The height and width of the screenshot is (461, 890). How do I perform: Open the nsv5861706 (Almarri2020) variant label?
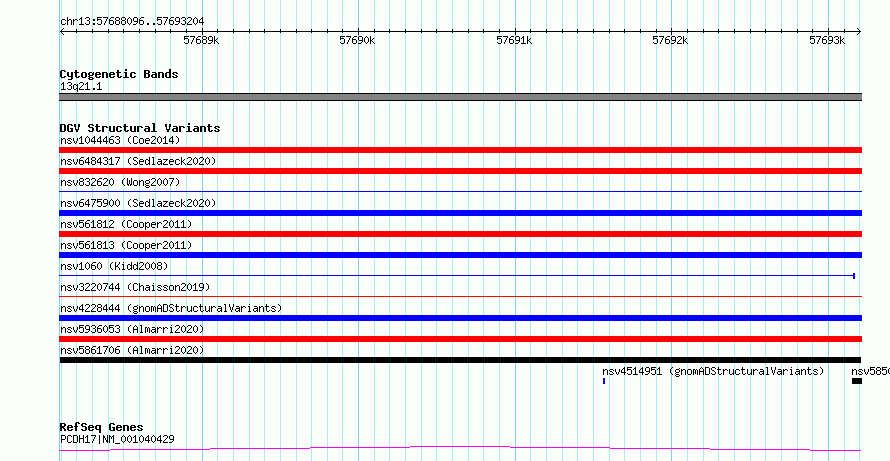click(132, 350)
